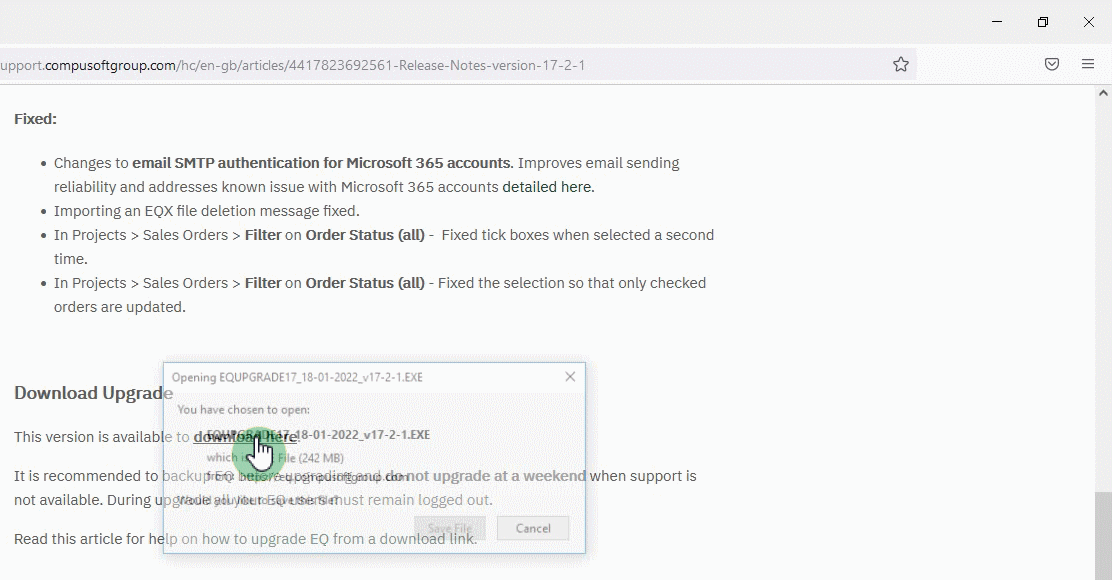
Task: Click the address bar URL
Action: [x=293, y=65]
